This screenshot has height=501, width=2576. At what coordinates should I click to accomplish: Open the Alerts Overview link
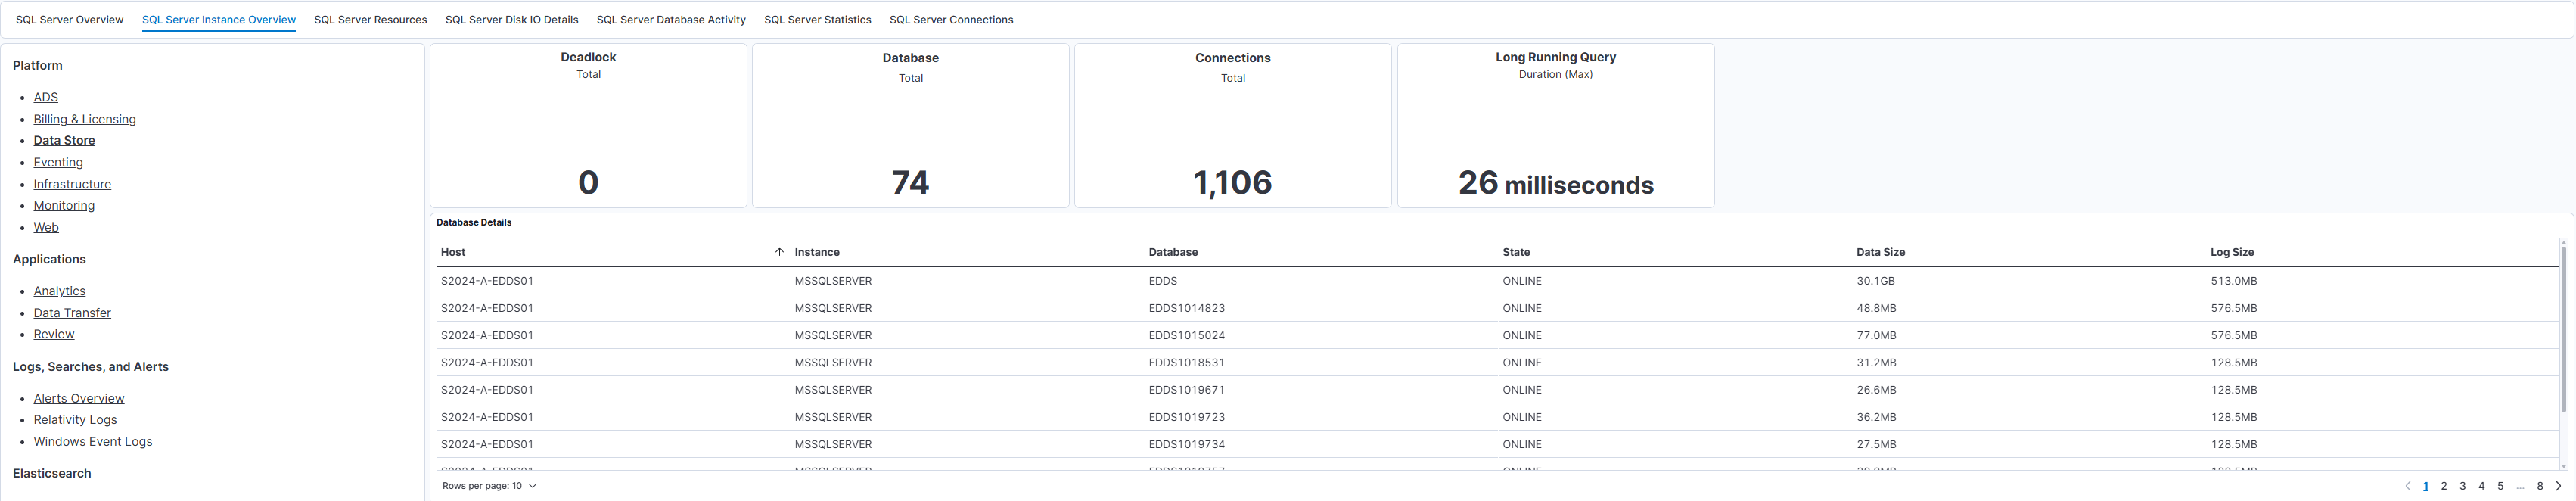[79, 398]
